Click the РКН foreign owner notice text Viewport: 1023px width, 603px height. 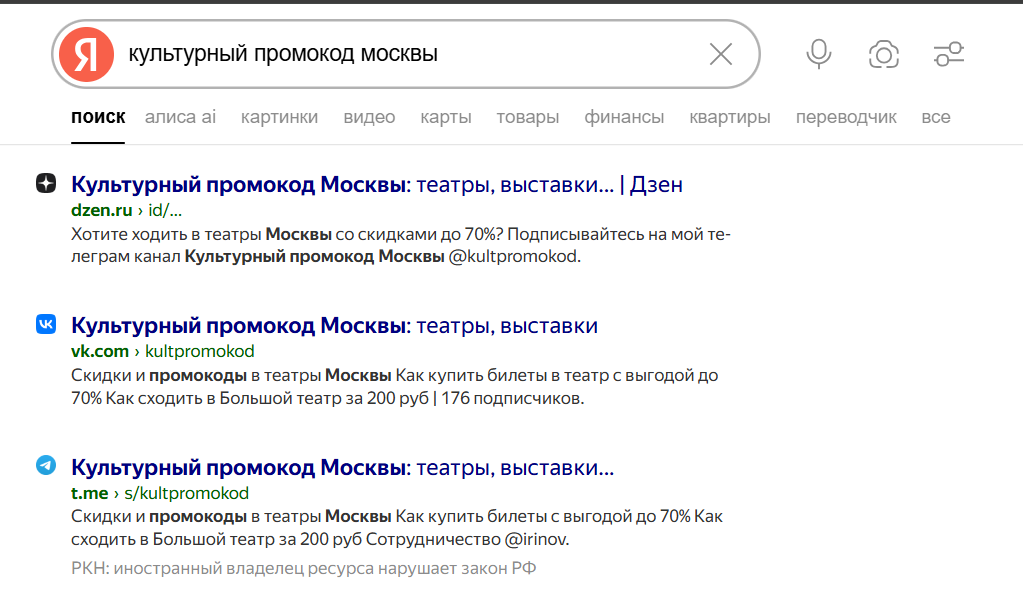pyautogui.click(x=303, y=568)
